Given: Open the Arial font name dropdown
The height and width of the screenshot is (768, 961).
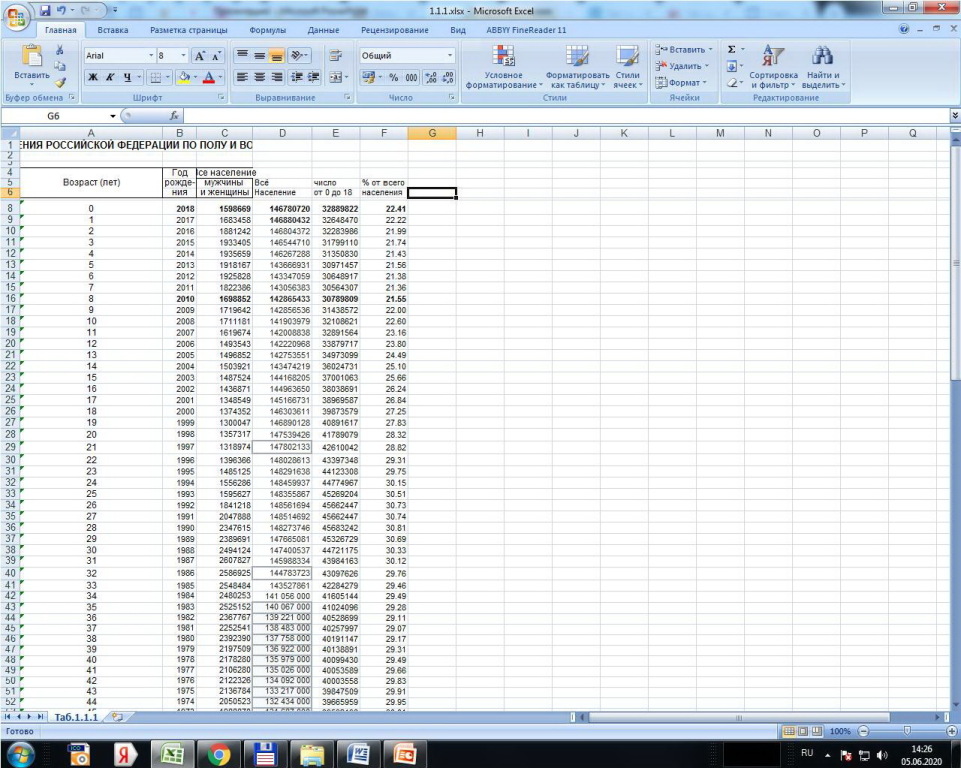Looking at the screenshot, I should pos(151,56).
